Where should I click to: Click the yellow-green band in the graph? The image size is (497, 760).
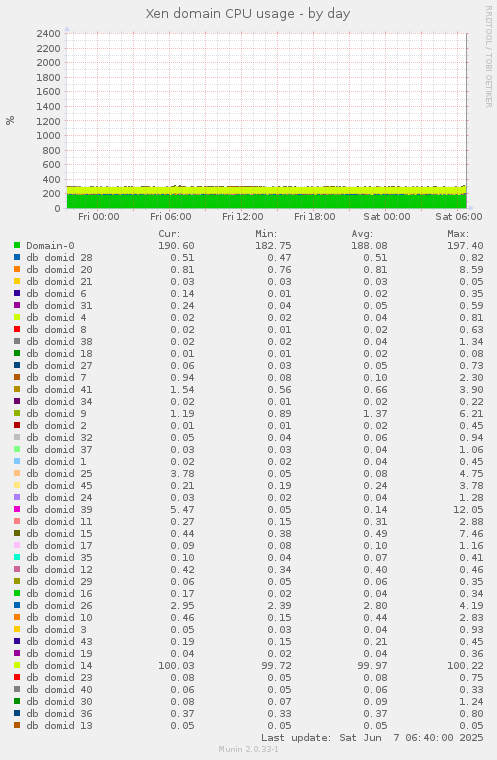pos(267,190)
